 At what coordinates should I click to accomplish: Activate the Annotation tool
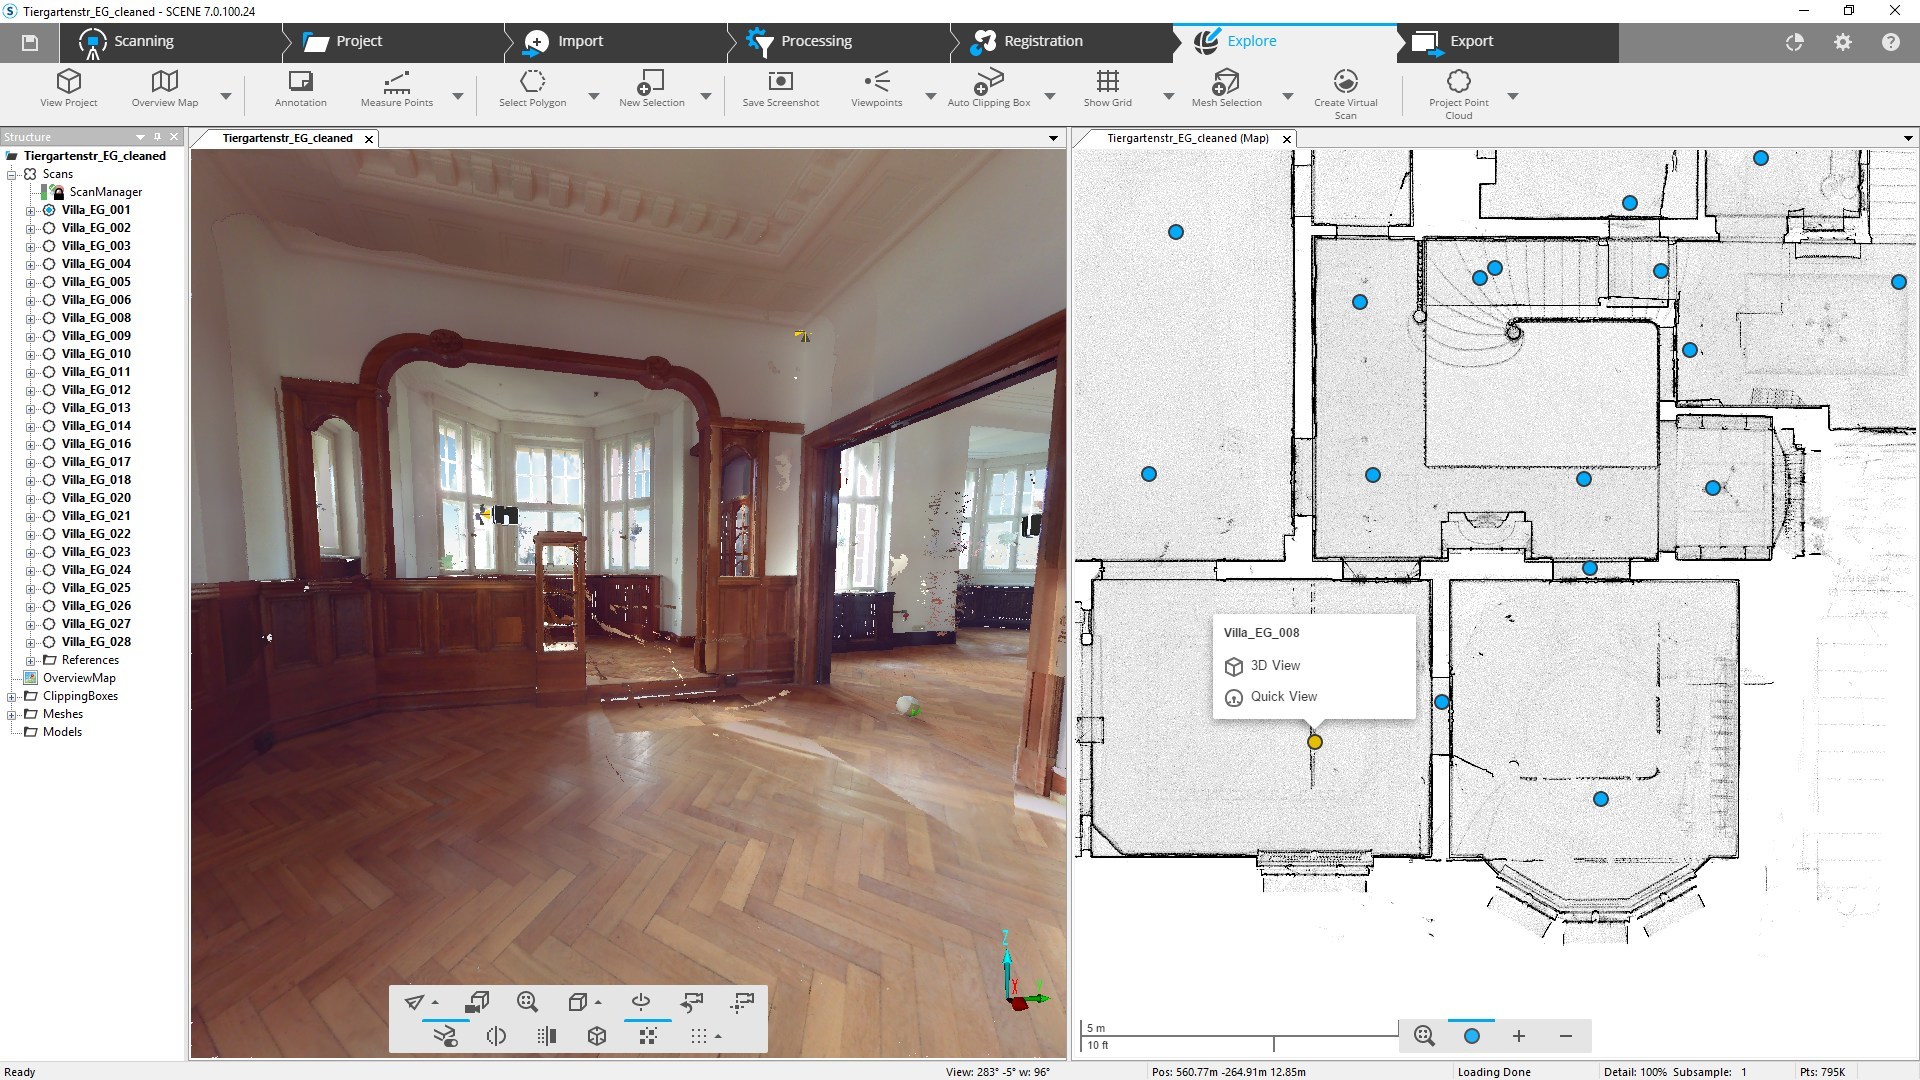(x=300, y=90)
